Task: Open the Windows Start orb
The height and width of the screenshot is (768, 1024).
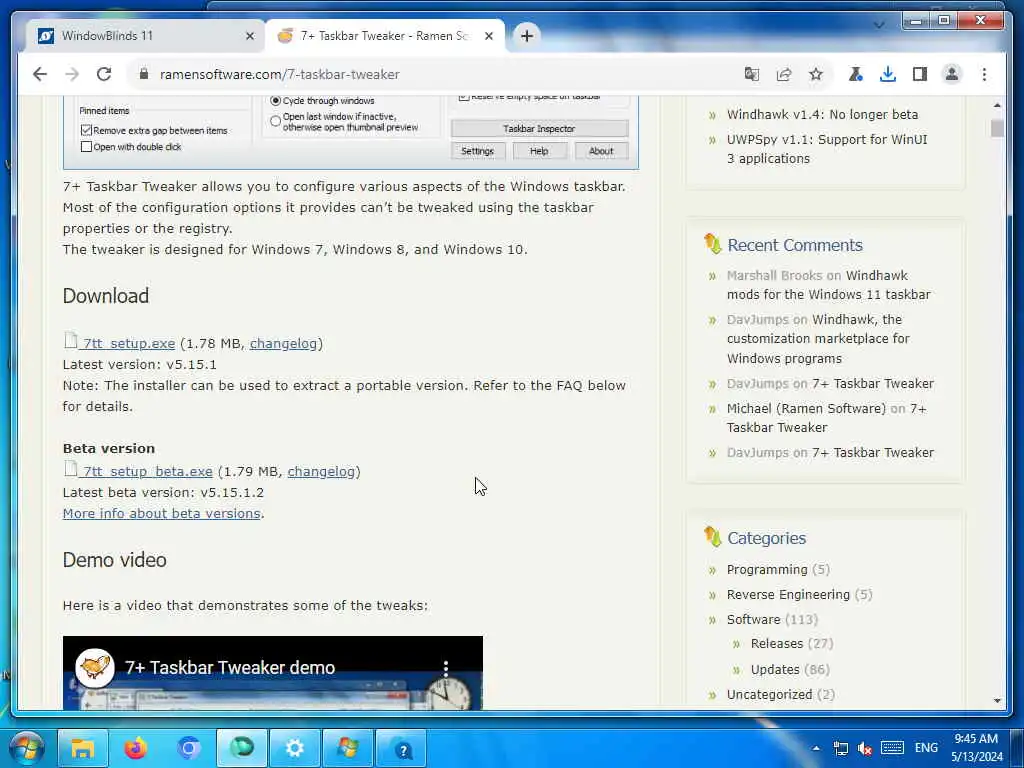Action: coord(26,748)
